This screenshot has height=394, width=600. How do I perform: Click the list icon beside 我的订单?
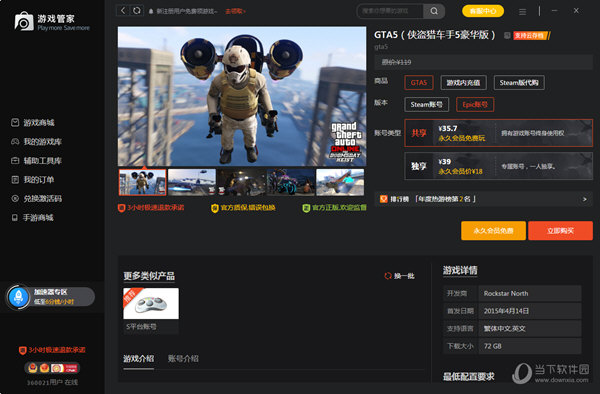click(x=15, y=179)
